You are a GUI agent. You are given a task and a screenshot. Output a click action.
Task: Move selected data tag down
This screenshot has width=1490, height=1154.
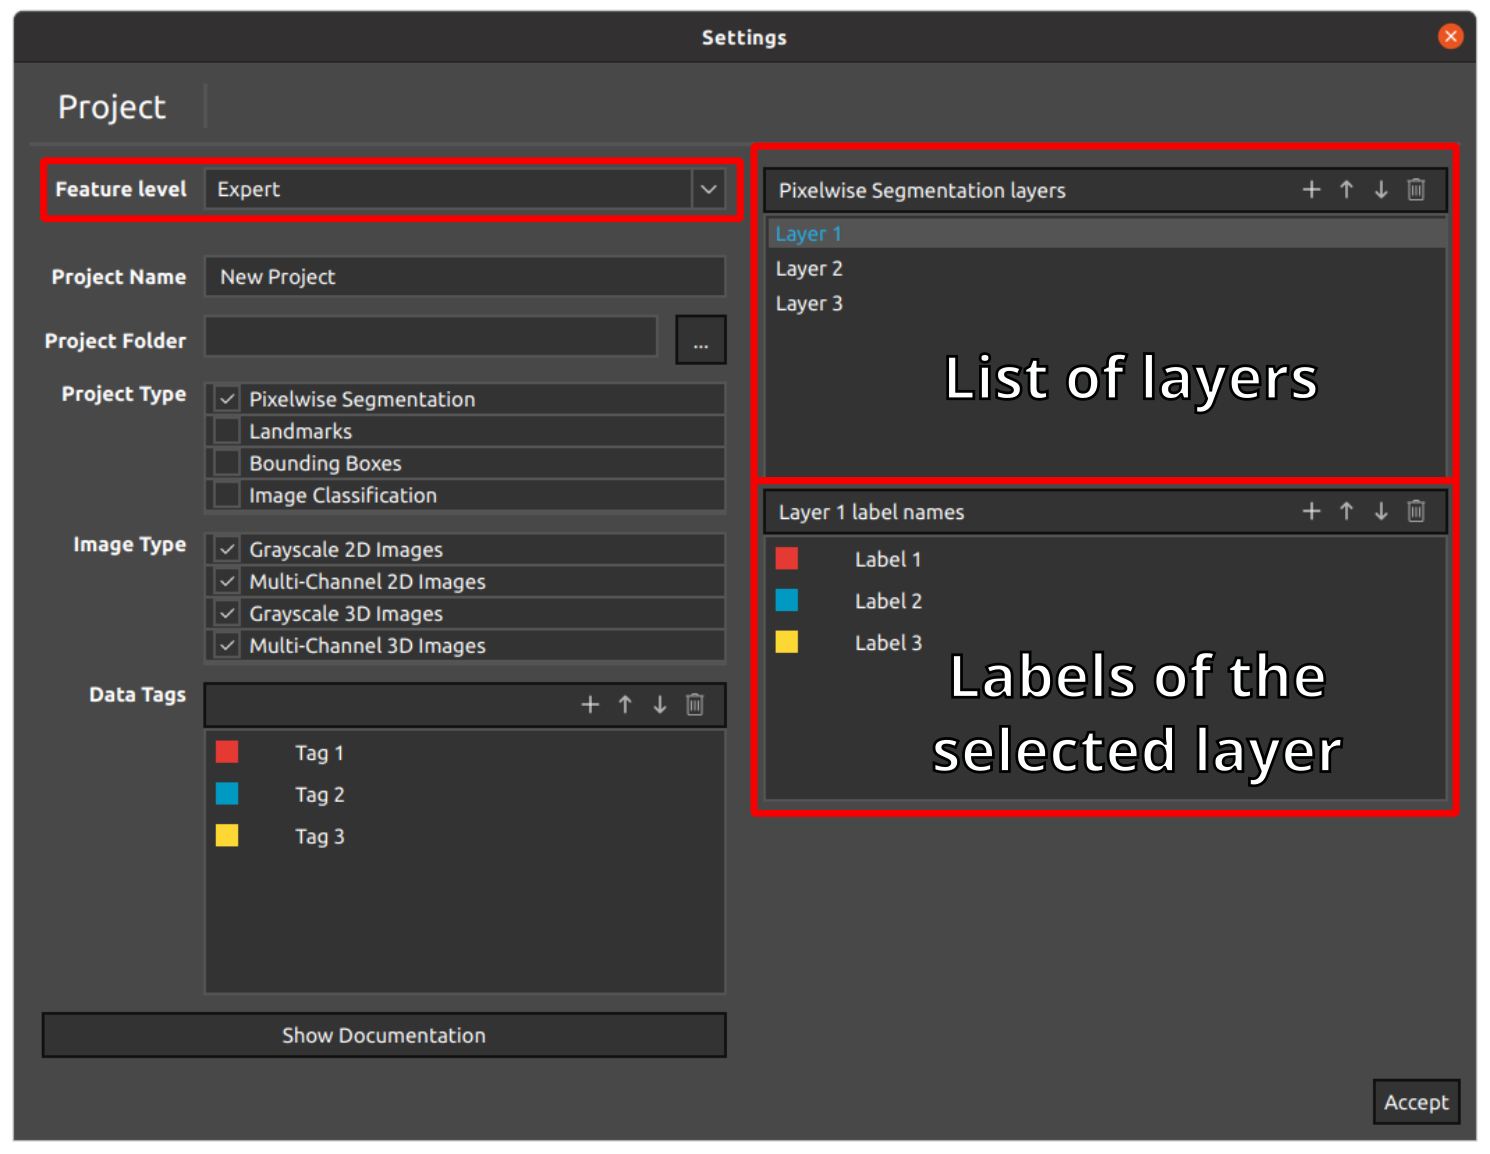click(x=660, y=705)
